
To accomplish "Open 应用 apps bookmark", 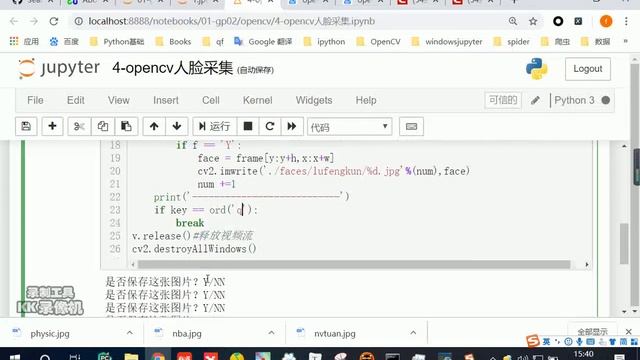I will (x=24, y=41).
